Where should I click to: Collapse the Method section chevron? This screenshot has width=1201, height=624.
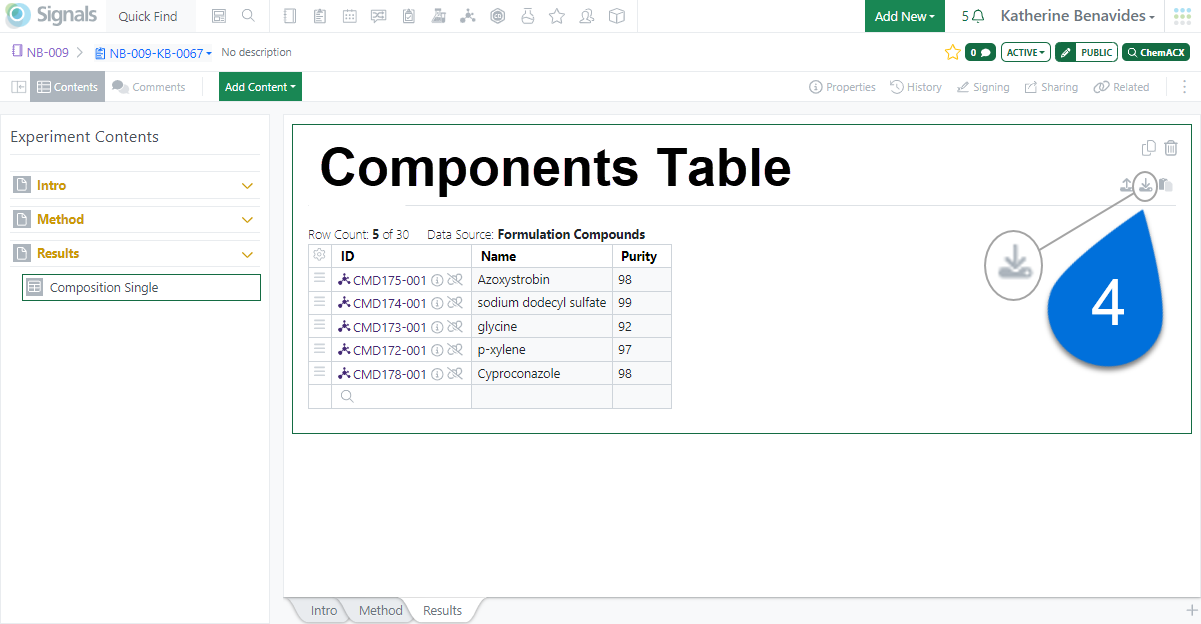click(248, 219)
